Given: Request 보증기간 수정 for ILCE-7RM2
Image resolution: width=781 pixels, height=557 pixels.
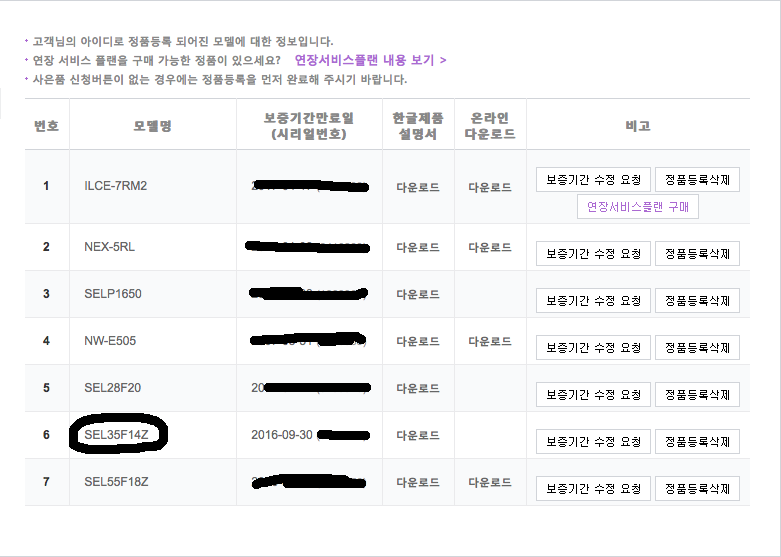Looking at the screenshot, I should tap(593, 180).
